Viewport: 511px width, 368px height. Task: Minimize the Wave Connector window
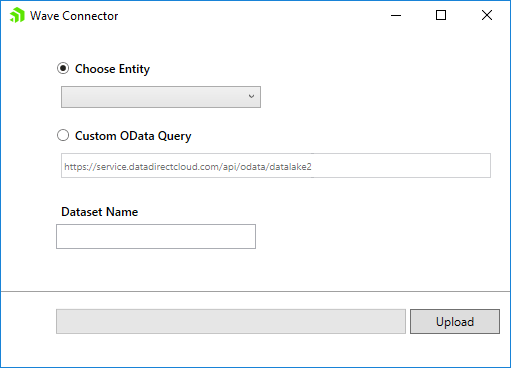tap(396, 15)
